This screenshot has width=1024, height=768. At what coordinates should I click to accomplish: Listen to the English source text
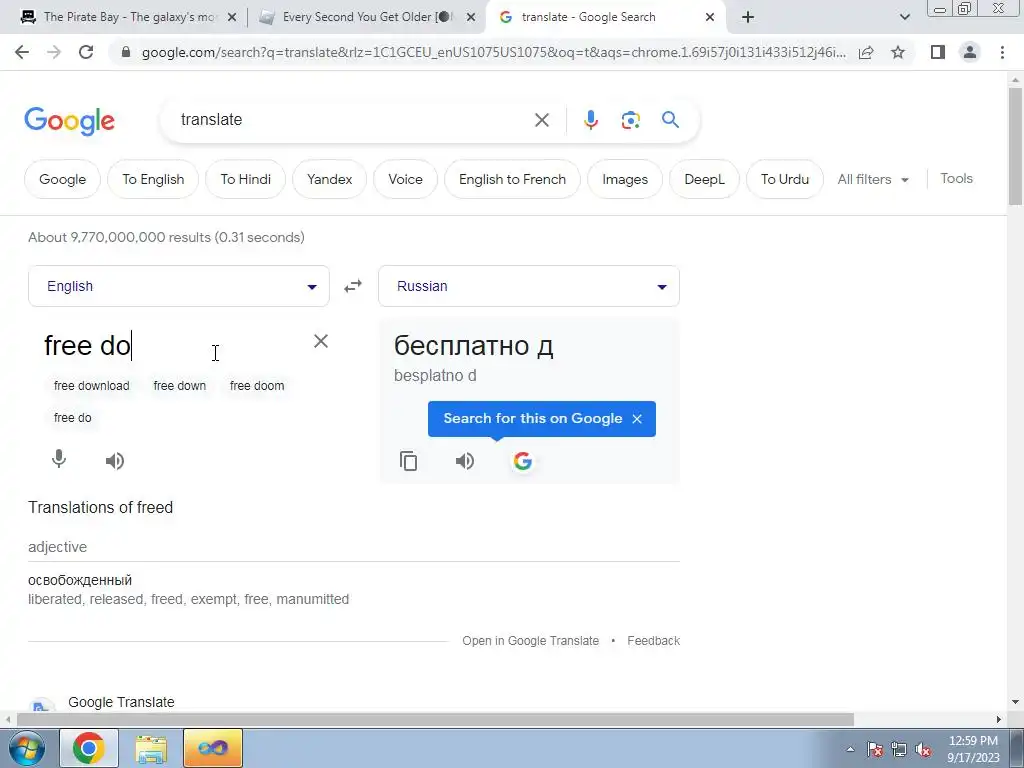(115, 461)
